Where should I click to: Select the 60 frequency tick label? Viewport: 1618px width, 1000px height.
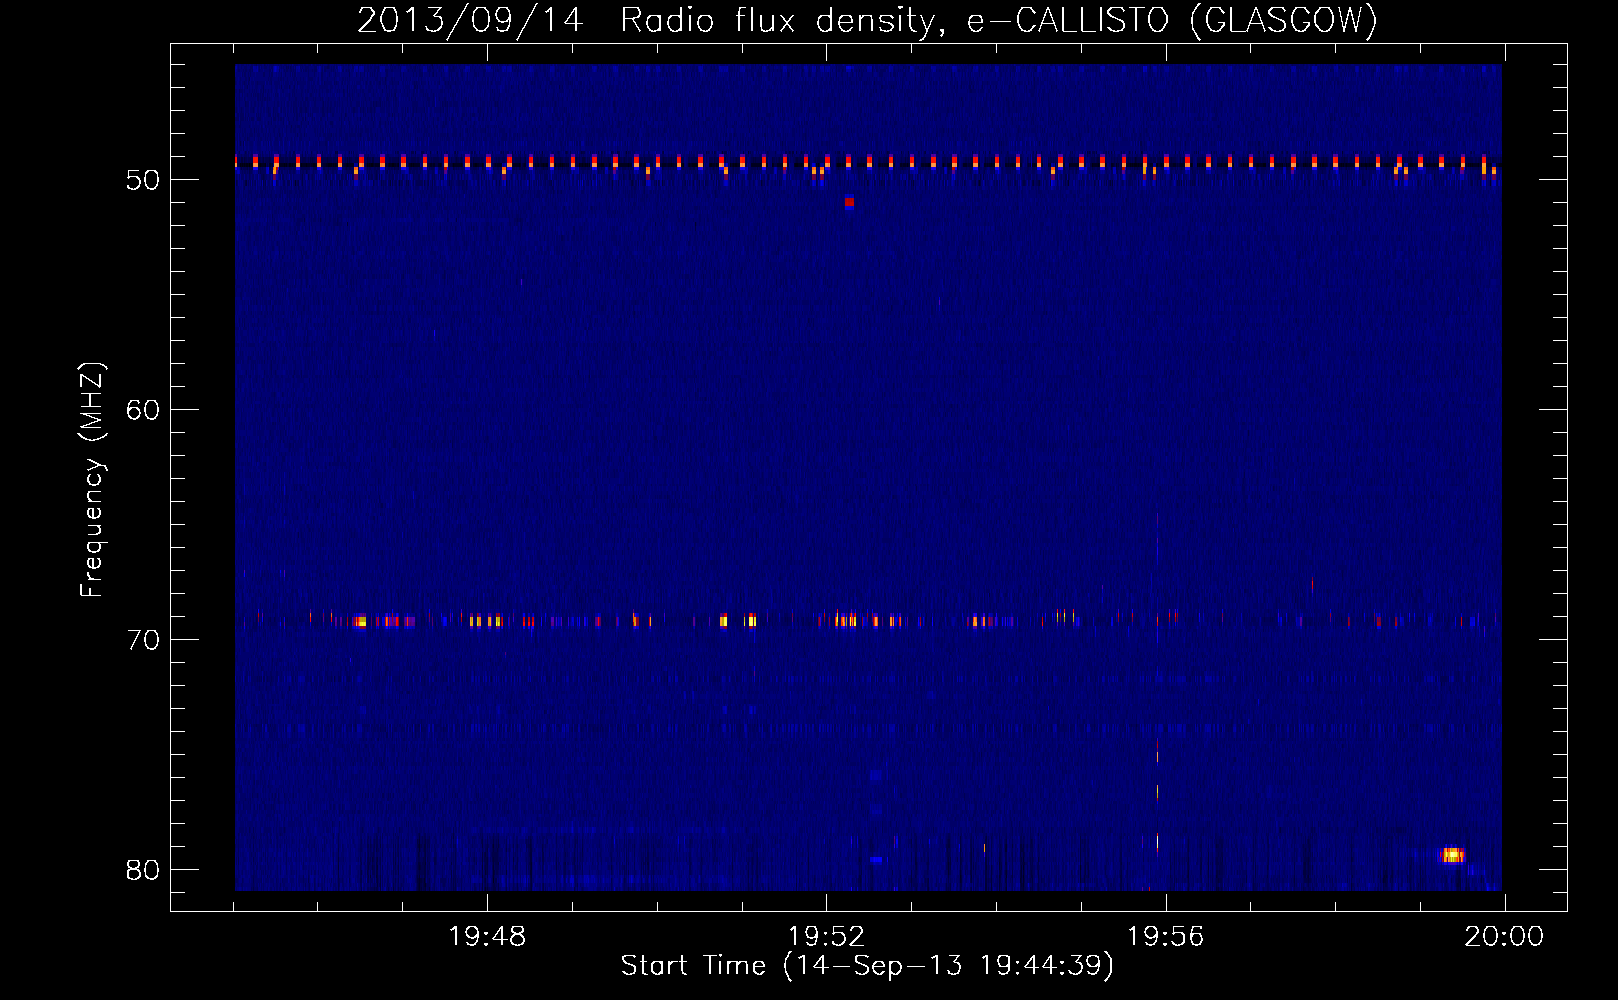(143, 410)
